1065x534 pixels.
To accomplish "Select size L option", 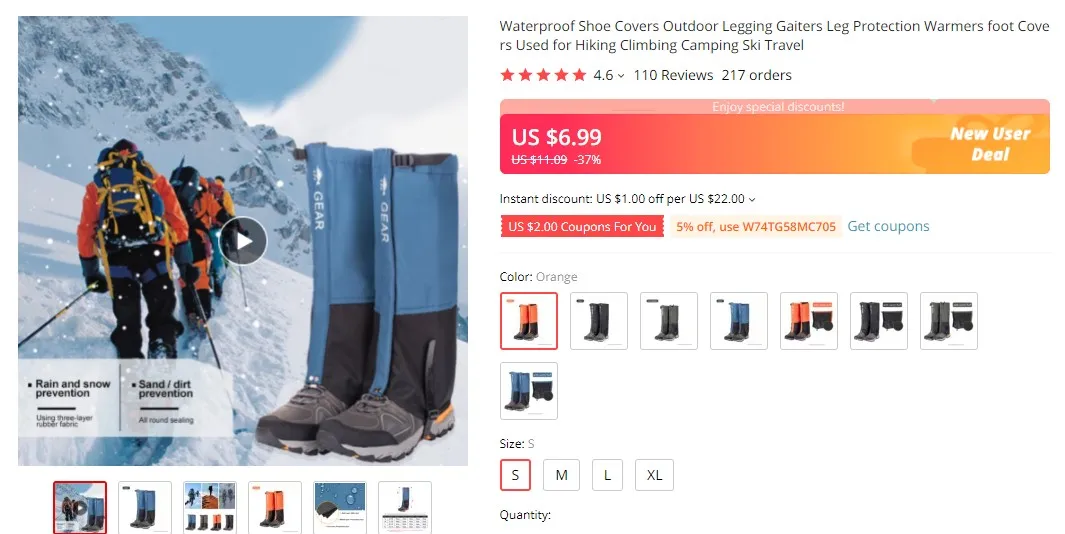I will tap(607, 475).
